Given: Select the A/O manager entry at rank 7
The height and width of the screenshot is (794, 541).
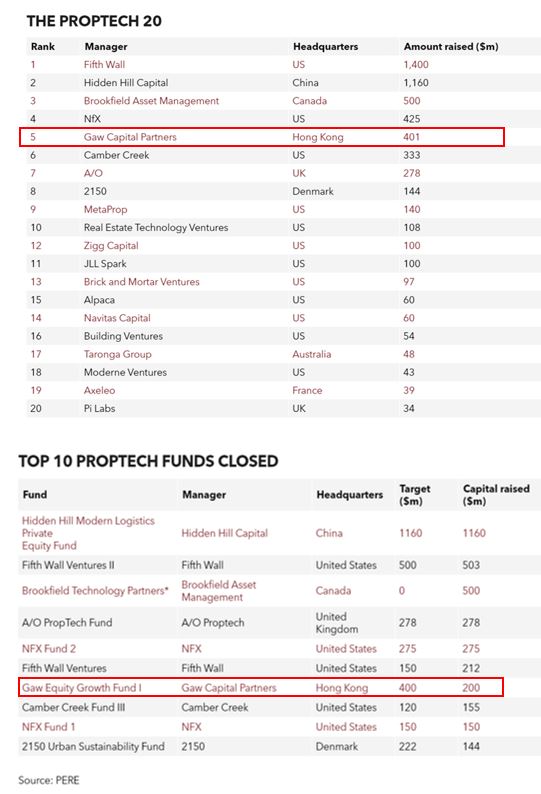Looking at the screenshot, I should pyautogui.click(x=93, y=173).
